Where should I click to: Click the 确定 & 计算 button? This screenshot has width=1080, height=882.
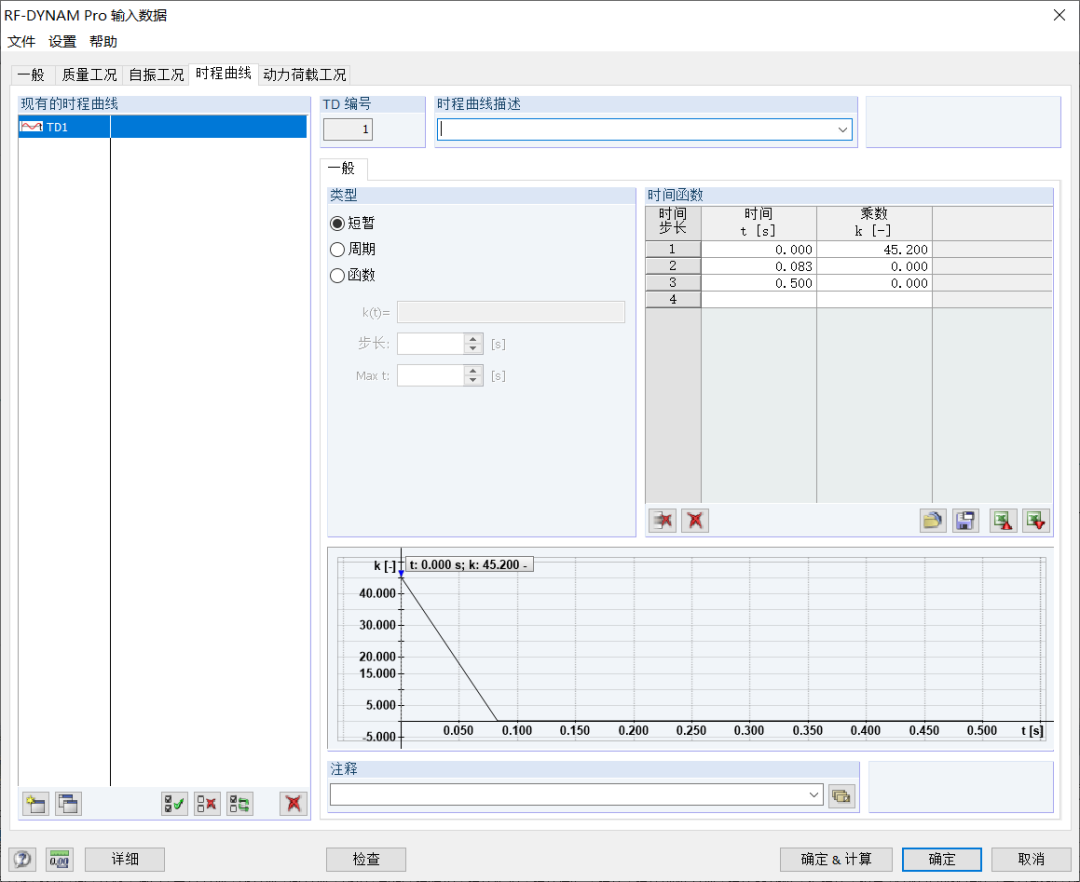pyautogui.click(x=836, y=859)
